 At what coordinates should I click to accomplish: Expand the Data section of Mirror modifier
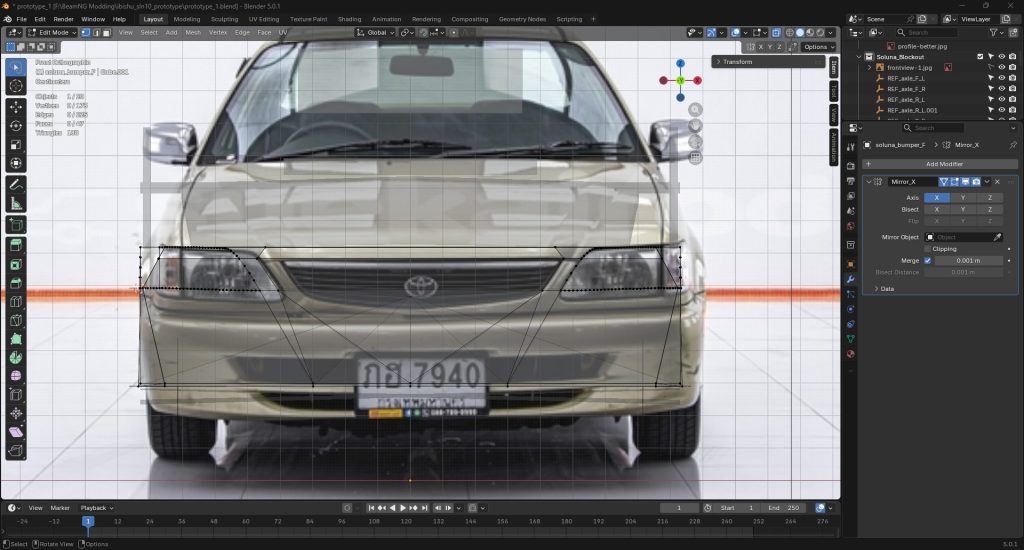[x=887, y=289]
